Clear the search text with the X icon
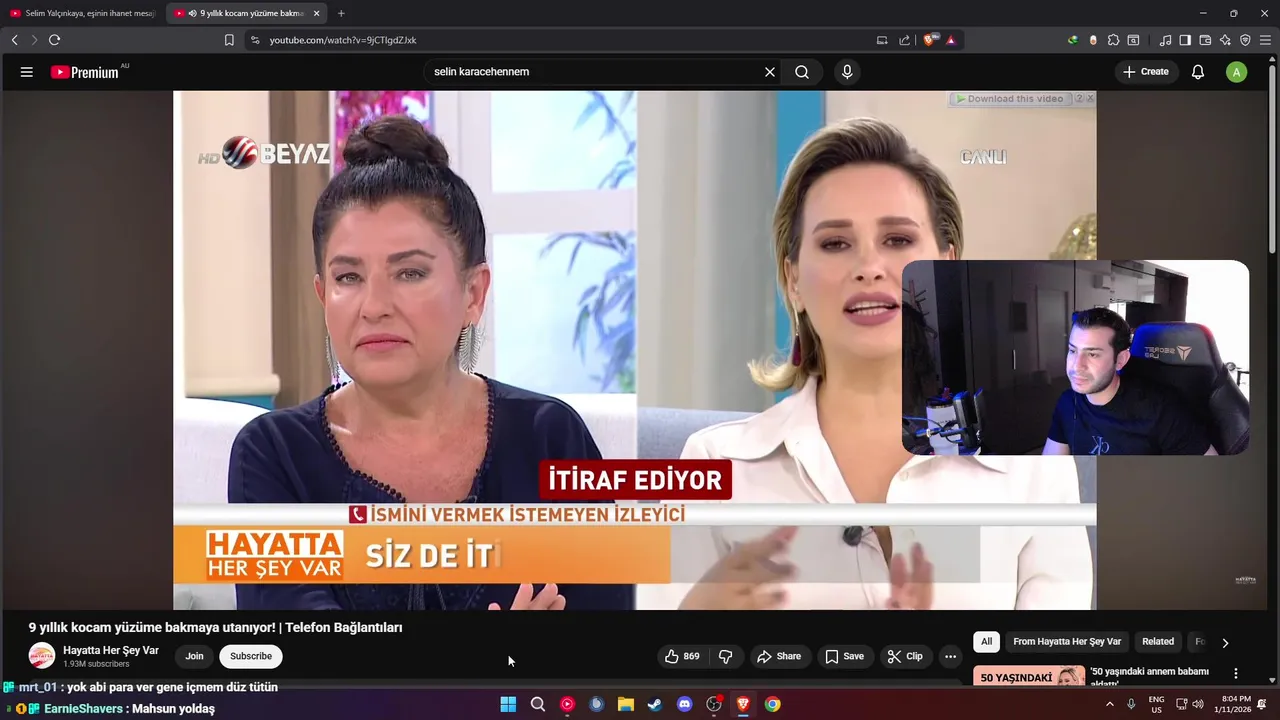1280x720 pixels. tap(770, 72)
